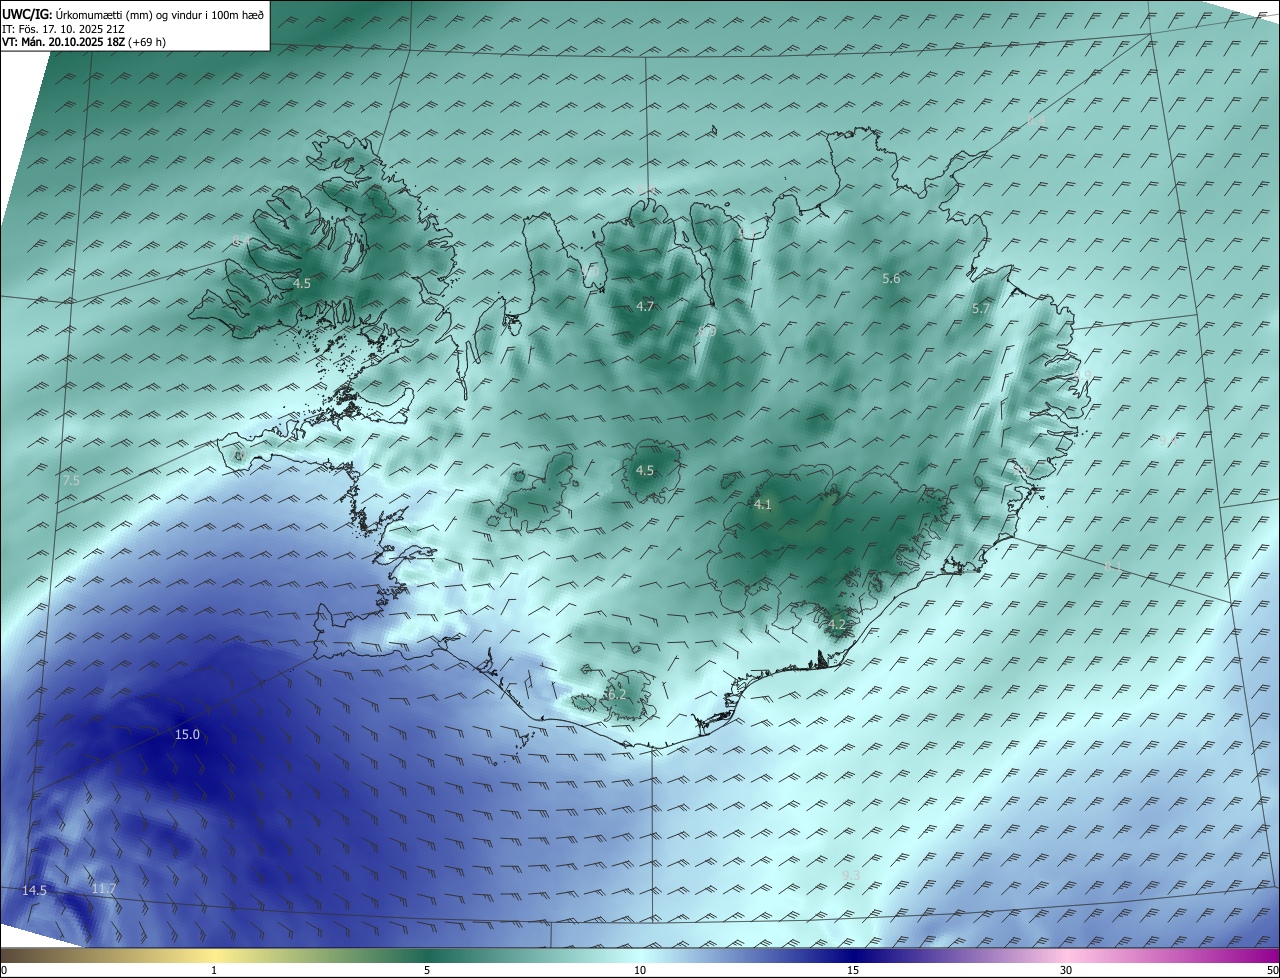Click the 11.7 value label on the map
The width and height of the screenshot is (1280, 978).
pos(104,889)
